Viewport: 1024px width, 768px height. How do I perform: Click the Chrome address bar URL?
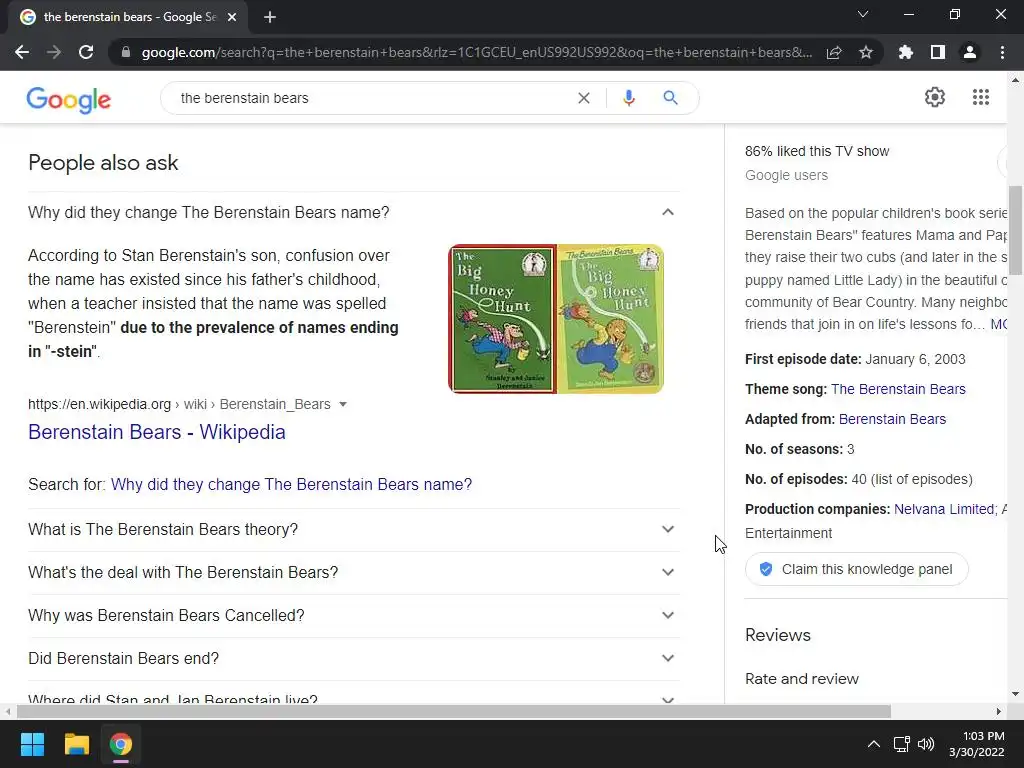477,52
